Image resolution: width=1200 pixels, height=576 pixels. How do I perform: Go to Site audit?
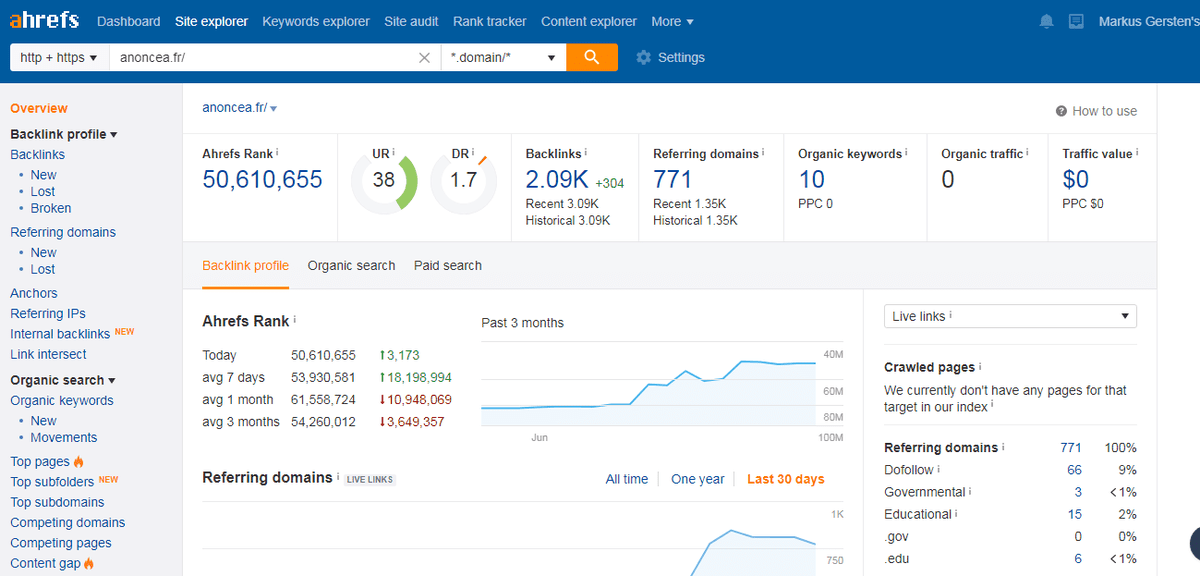[x=411, y=21]
